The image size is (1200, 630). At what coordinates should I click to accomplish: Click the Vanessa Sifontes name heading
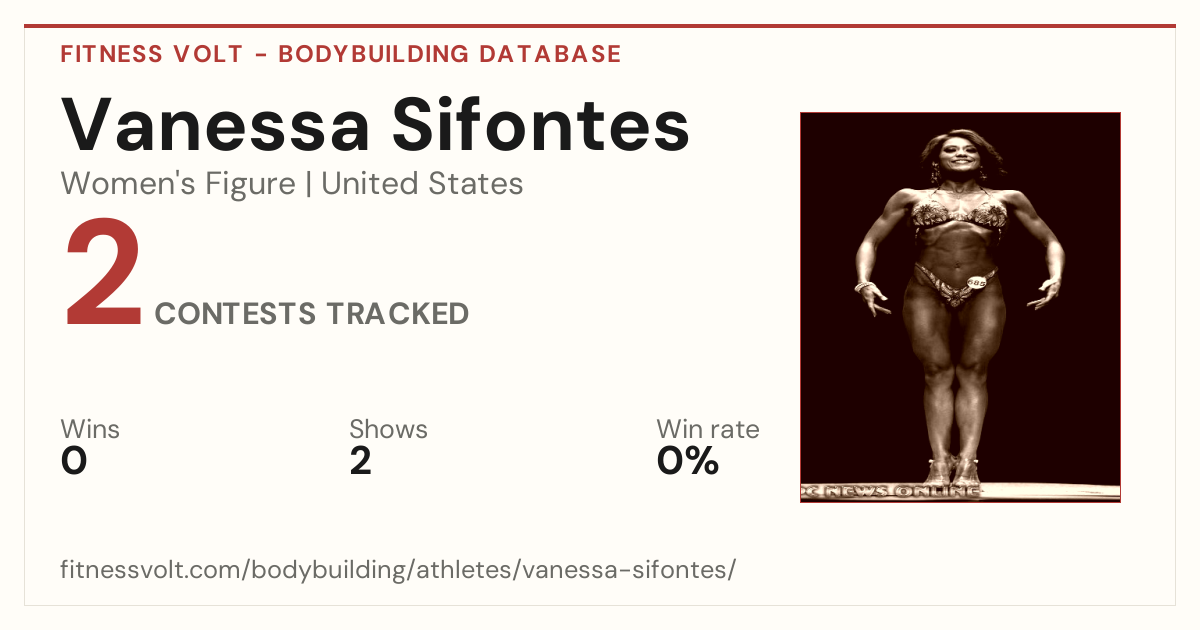tap(375, 125)
